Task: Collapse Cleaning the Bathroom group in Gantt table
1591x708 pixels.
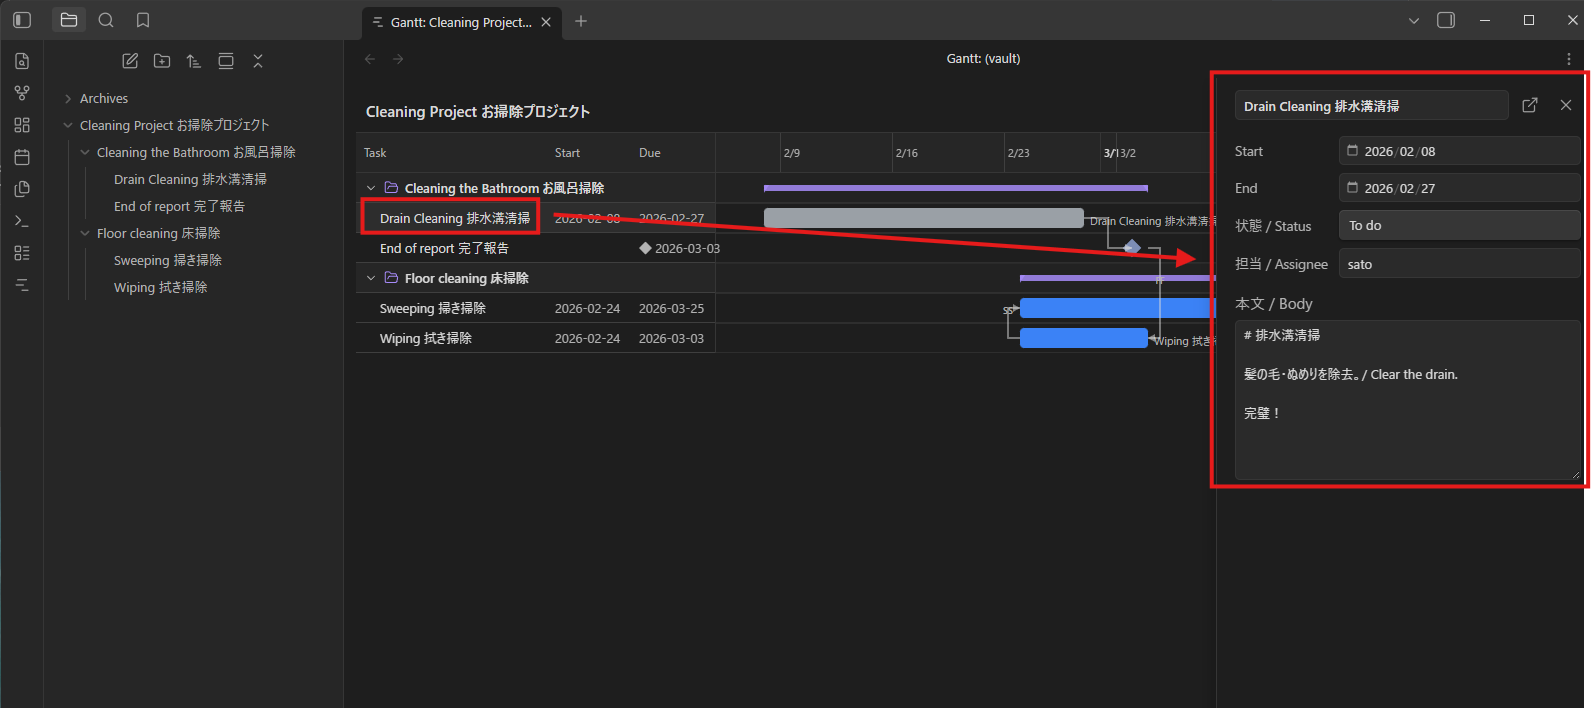Action: (x=371, y=188)
